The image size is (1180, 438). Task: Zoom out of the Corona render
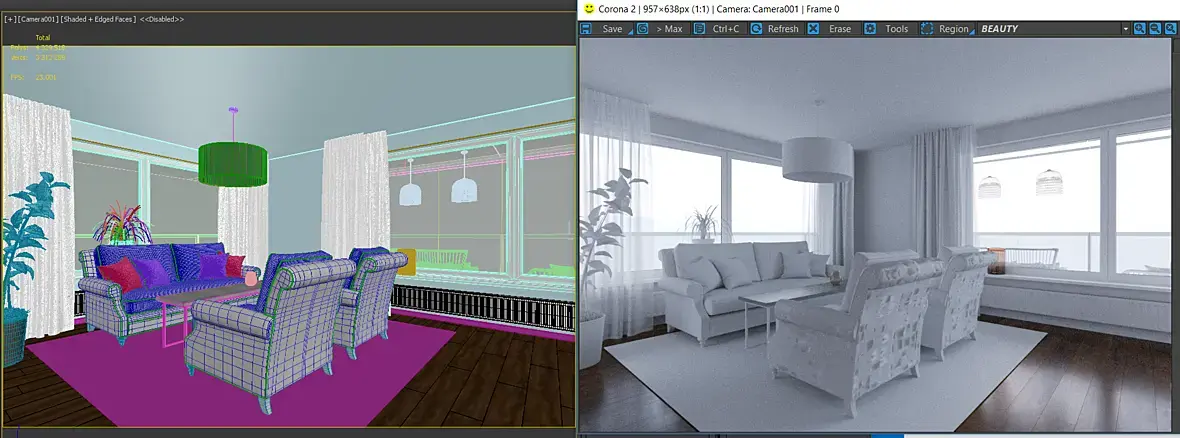click(1154, 29)
